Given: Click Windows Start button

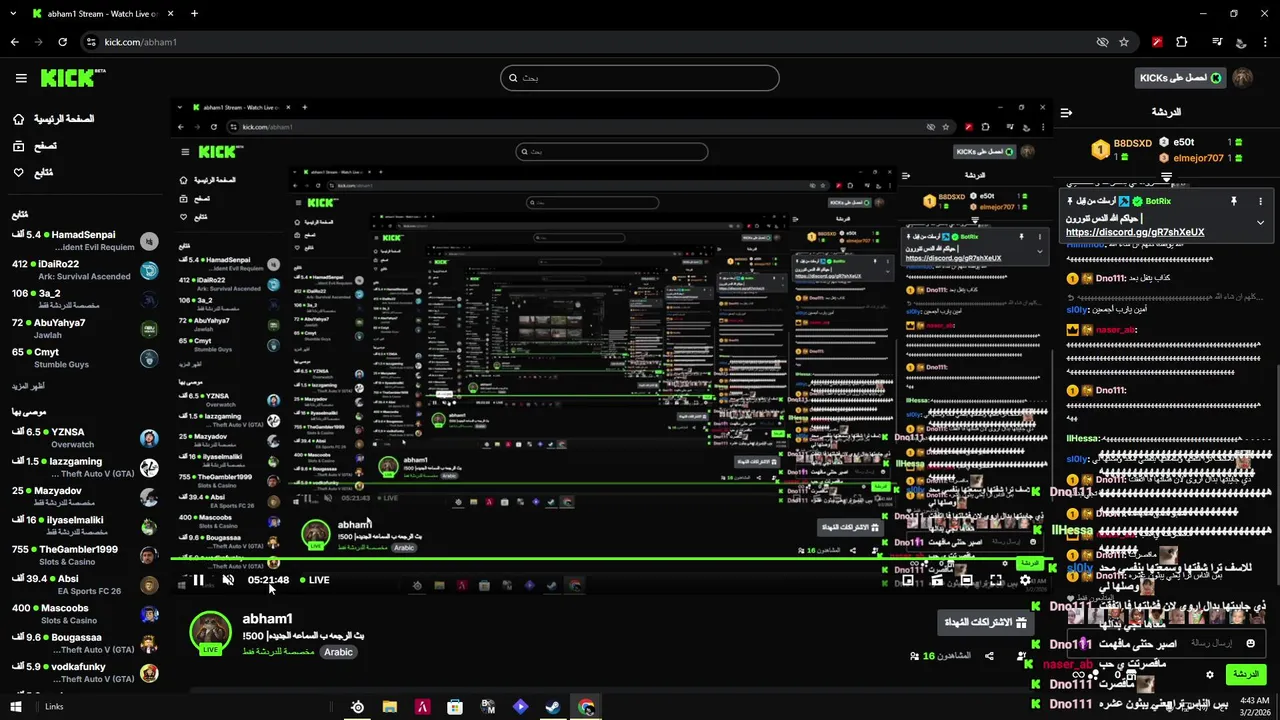Looking at the screenshot, I should [x=16, y=707].
